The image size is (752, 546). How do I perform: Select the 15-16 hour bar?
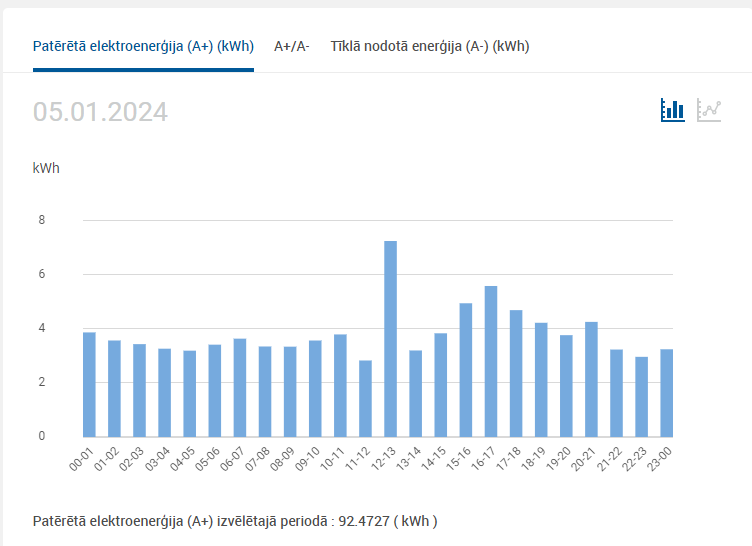click(466, 370)
